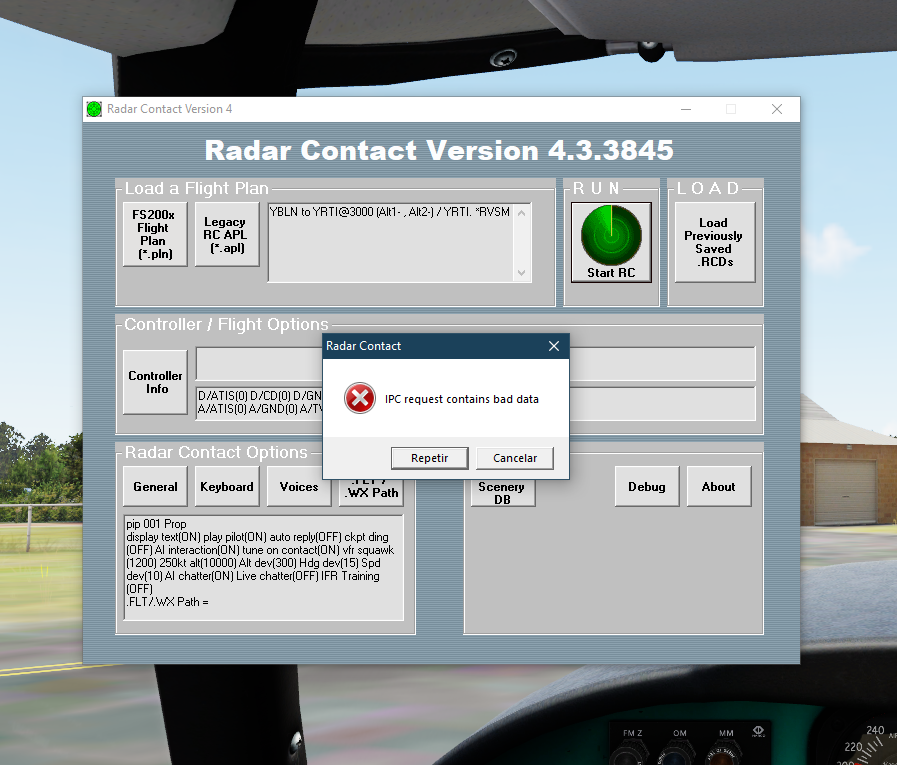This screenshot has width=897, height=765.
Task: Open Controller Info
Action: [154, 382]
